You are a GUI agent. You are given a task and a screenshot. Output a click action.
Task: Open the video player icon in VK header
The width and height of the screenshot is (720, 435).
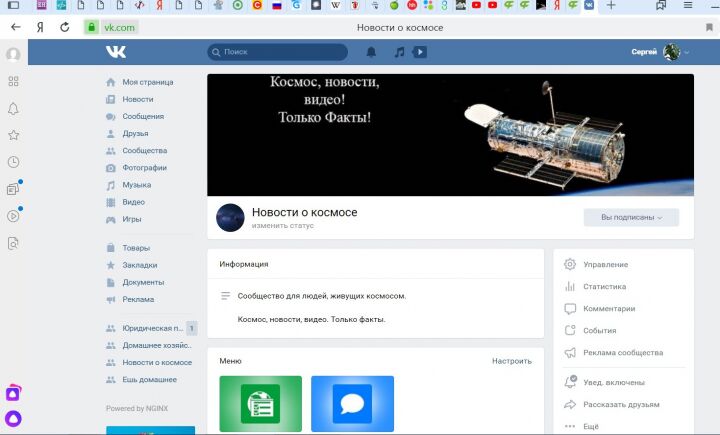tap(420, 52)
